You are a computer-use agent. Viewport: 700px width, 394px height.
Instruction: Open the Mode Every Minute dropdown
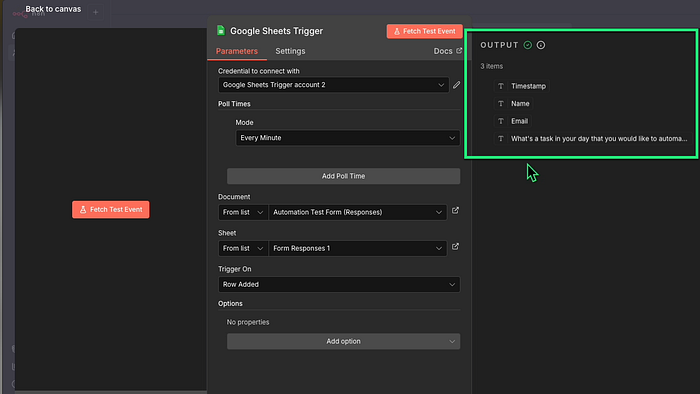348,138
